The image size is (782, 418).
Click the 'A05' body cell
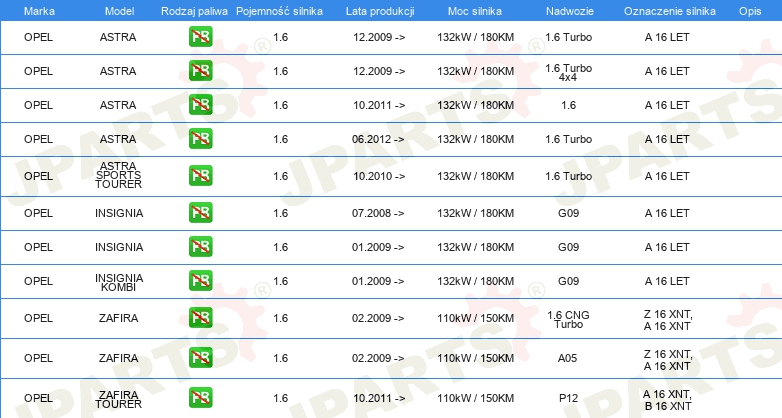pos(568,358)
